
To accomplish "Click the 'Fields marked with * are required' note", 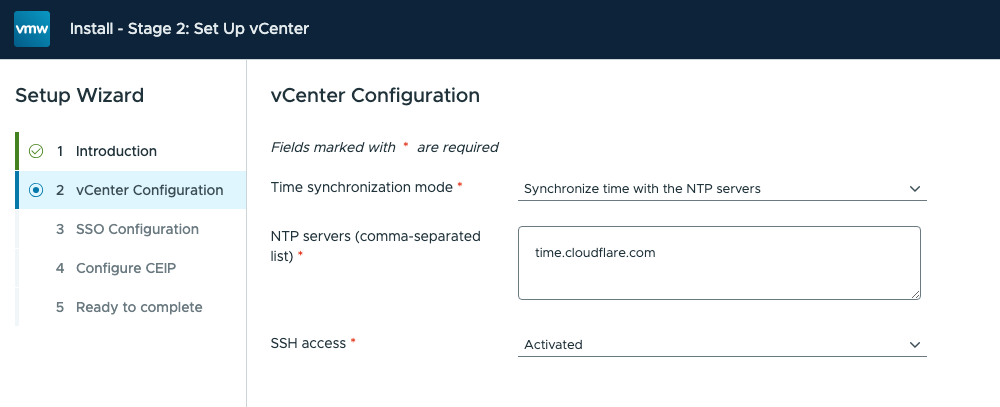I will (385, 147).
